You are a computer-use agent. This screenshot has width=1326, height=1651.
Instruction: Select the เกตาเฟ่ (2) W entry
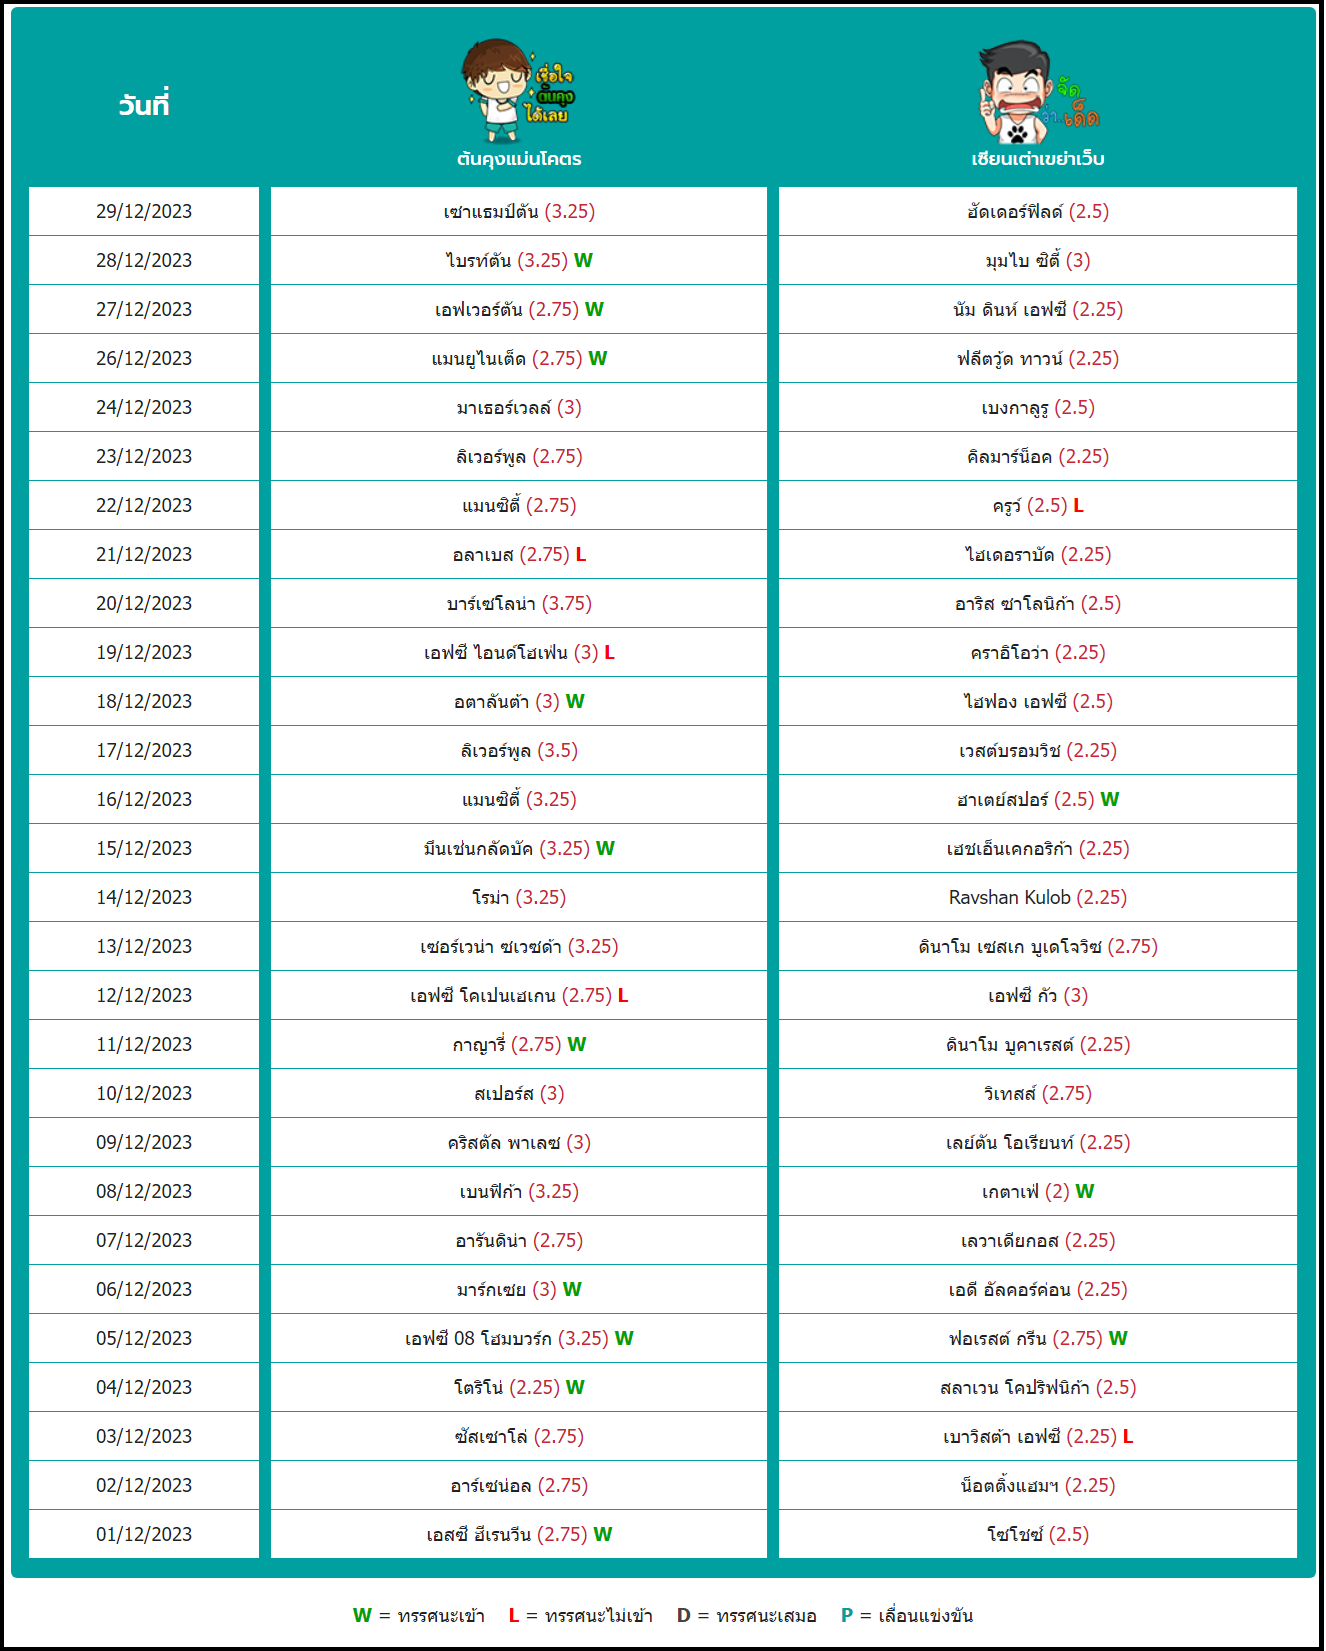[x=1038, y=1191]
